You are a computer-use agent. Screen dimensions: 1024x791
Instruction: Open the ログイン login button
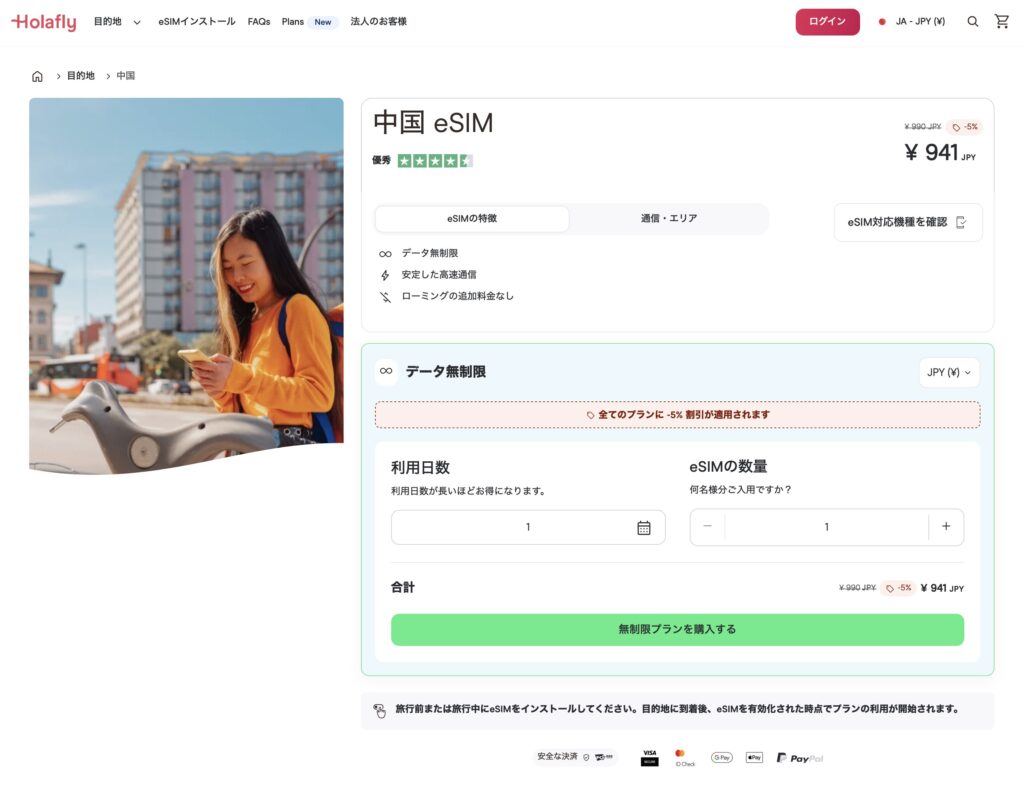(x=827, y=21)
